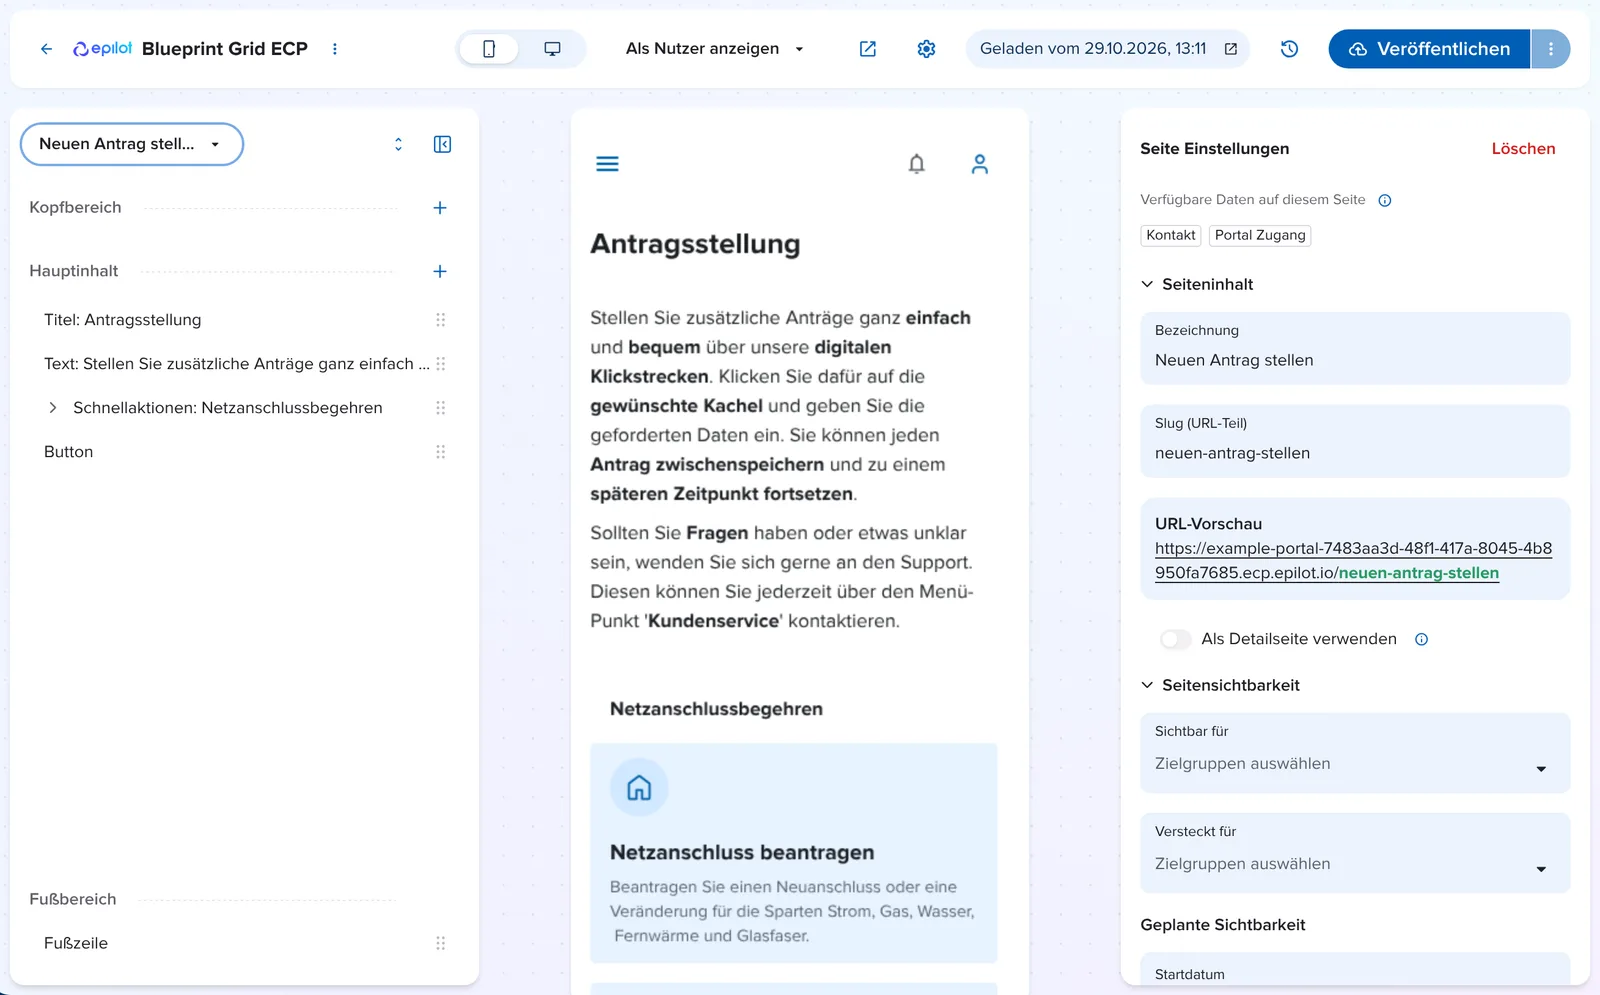
Task: Toggle Als Detailseite verwenden switch
Action: (1176, 639)
